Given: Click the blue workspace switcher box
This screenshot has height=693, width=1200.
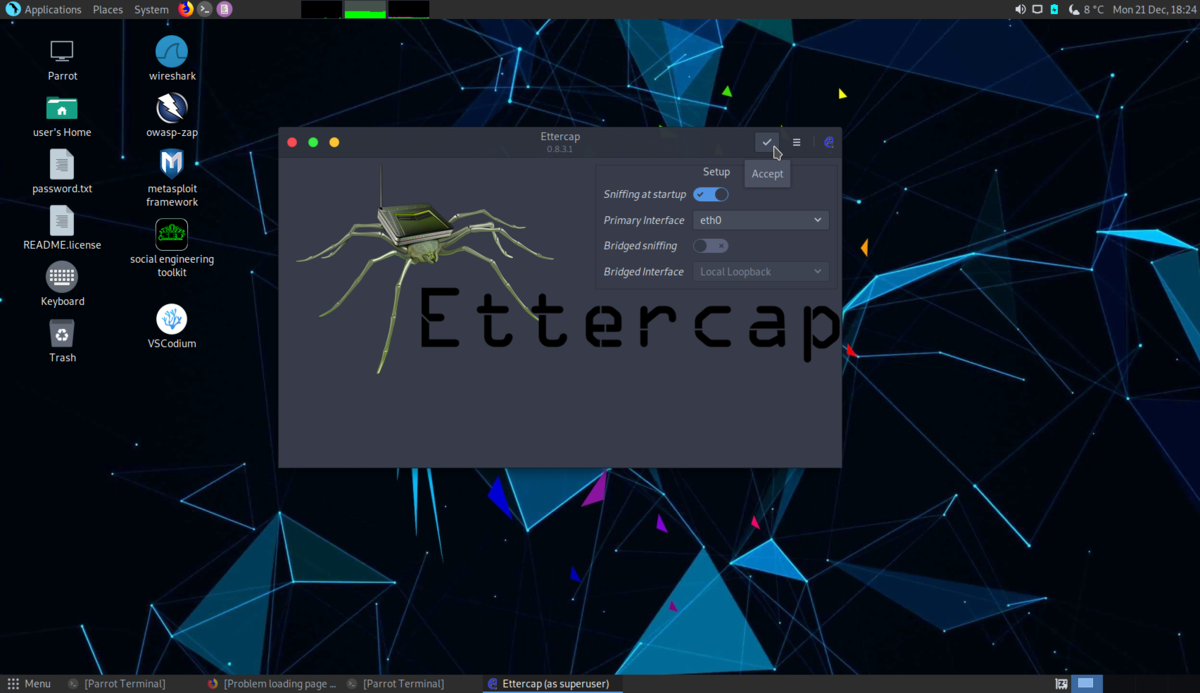Looking at the screenshot, I should 1086,684.
